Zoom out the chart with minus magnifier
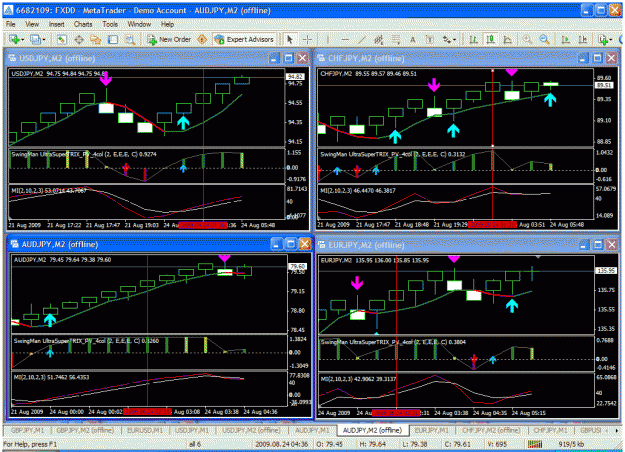This screenshot has width=625, height=452. click(x=544, y=39)
